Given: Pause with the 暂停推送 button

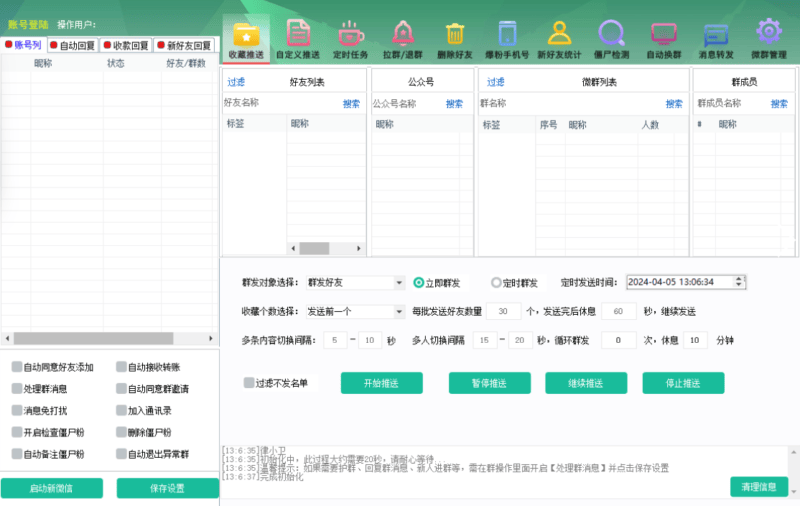Looking at the screenshot, I should click(489, 383).
